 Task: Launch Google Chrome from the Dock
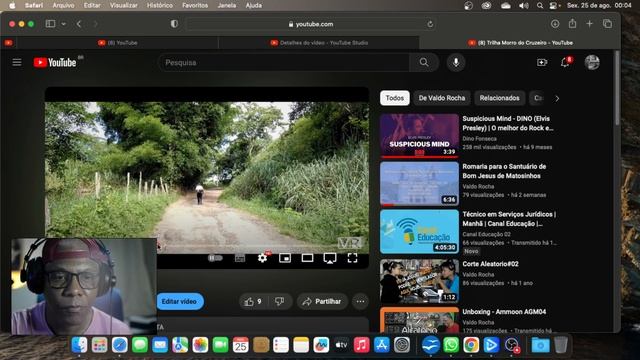(x=471, y=345)
